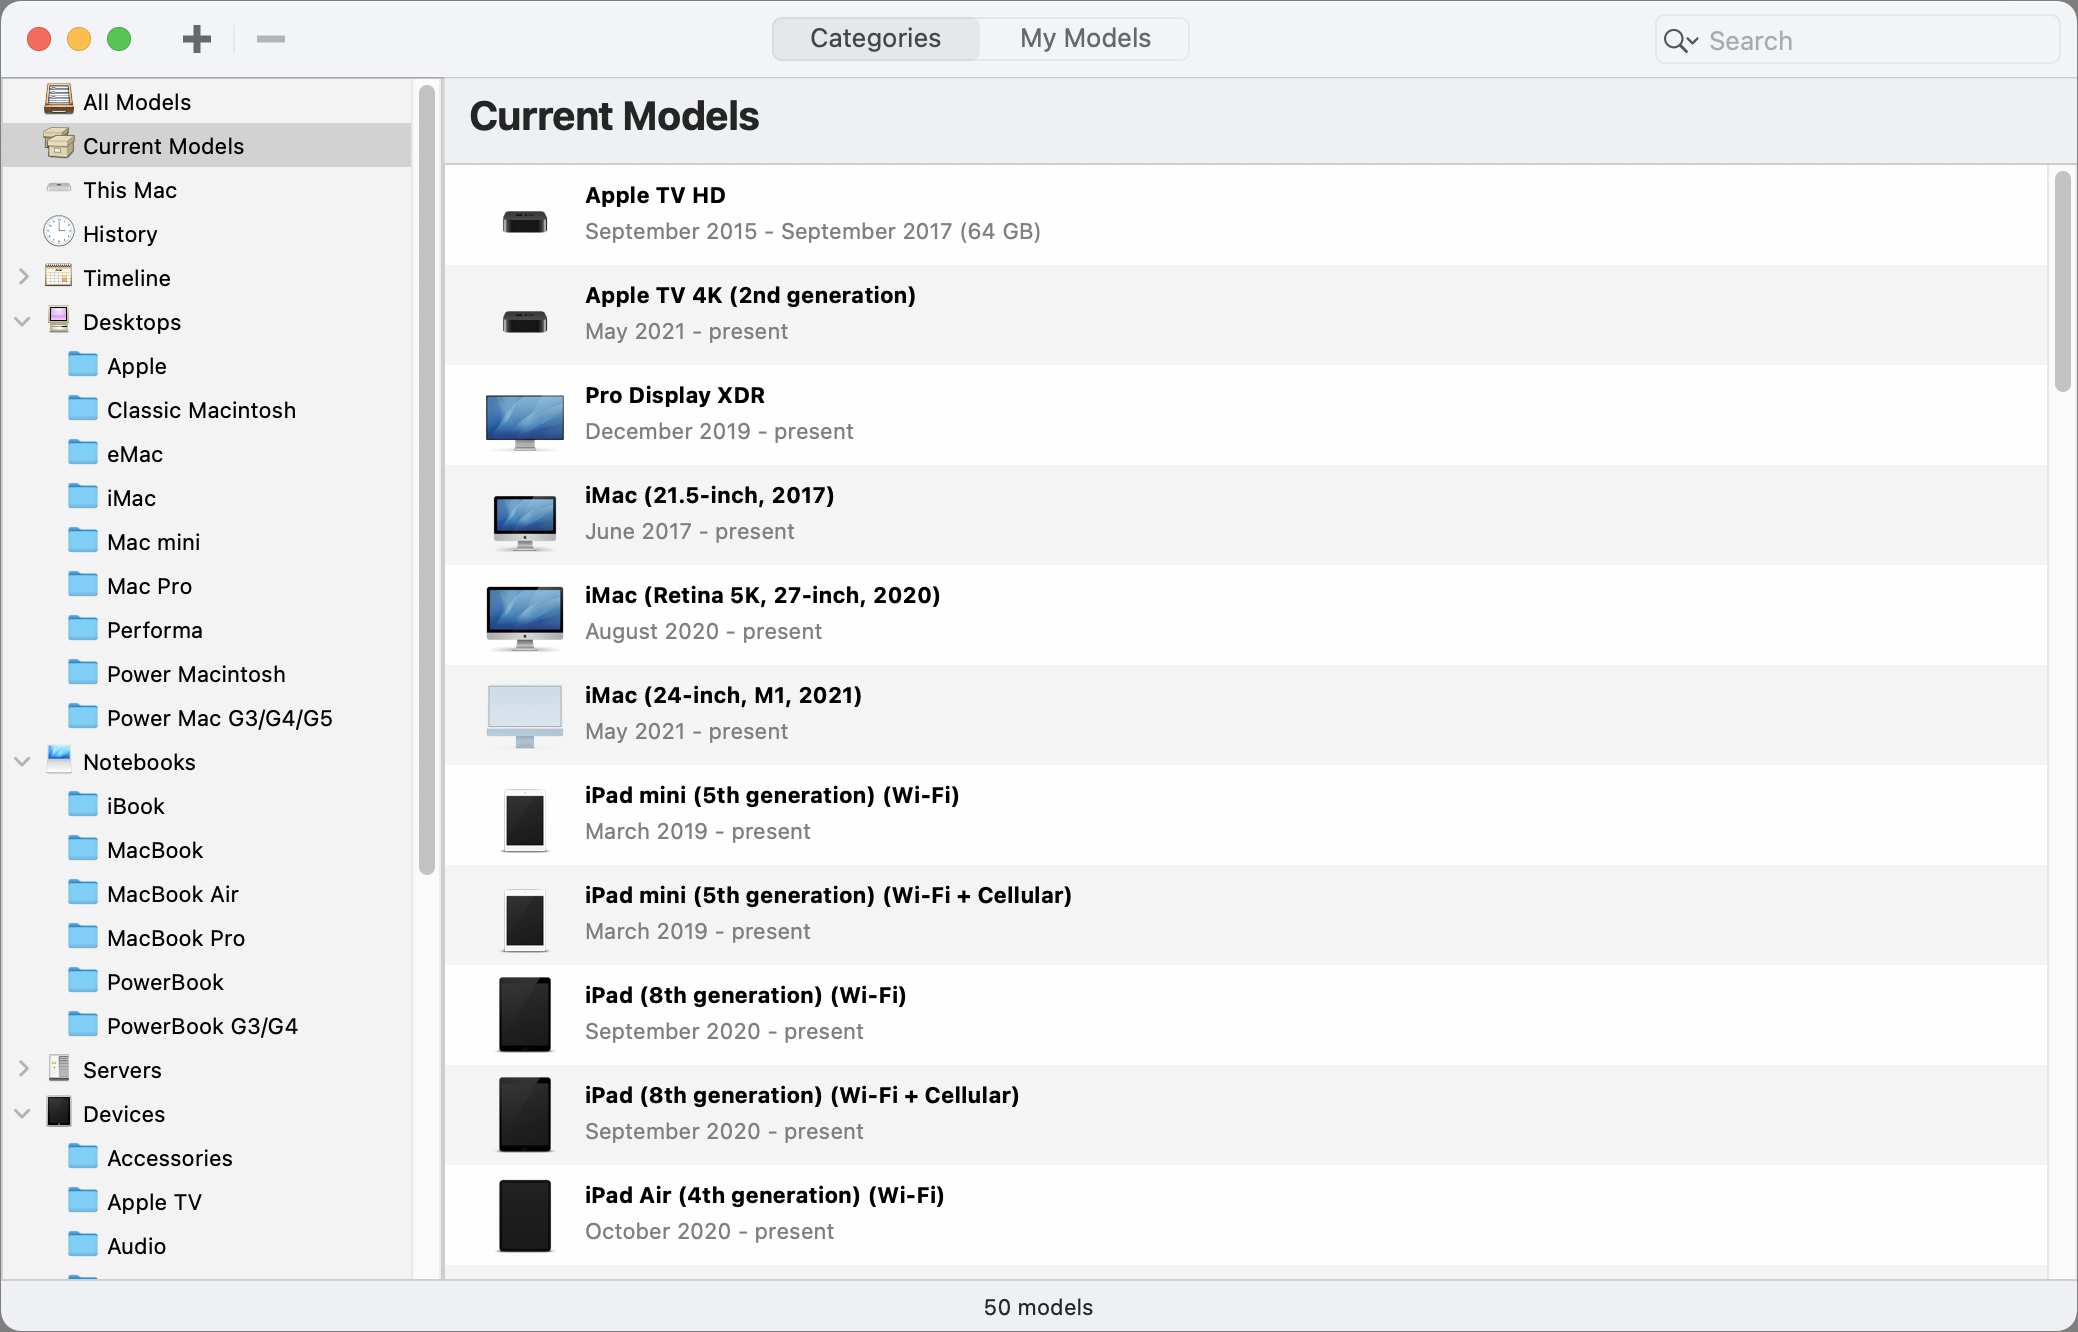Open History in the sidebar

click(207, 233)
